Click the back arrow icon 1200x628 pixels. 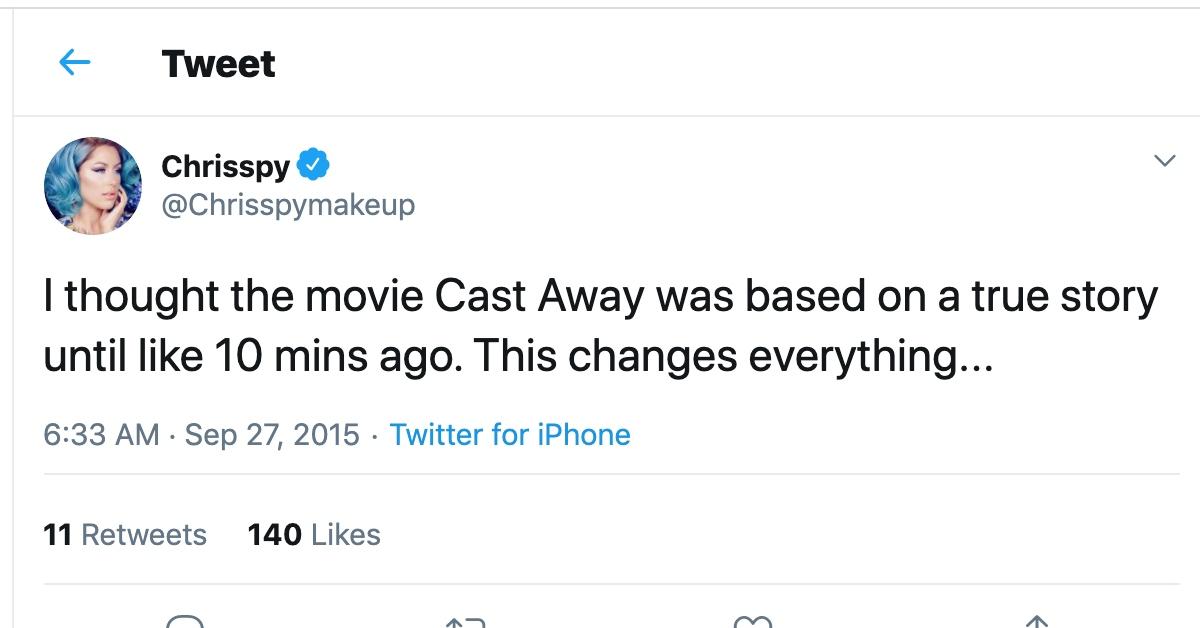(x=75, y=63)
